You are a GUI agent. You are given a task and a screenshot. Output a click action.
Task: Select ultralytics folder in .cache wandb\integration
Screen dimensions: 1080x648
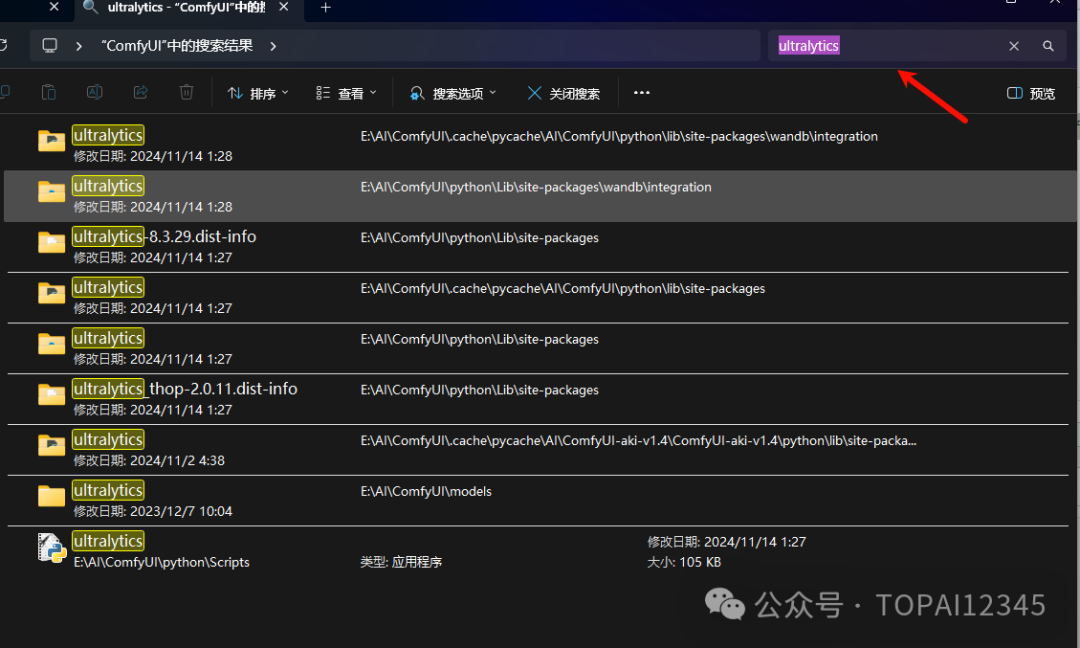tap(541, 145)
